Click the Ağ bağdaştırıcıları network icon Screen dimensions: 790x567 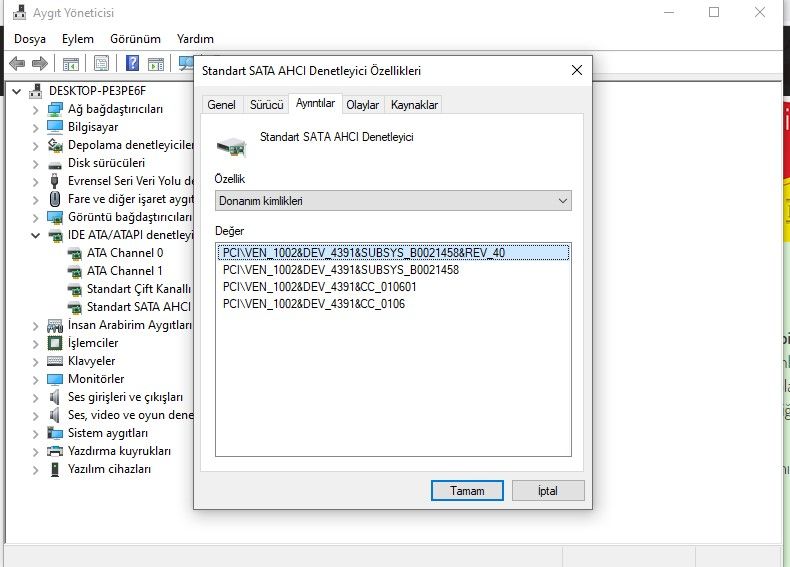pos(54,109)
